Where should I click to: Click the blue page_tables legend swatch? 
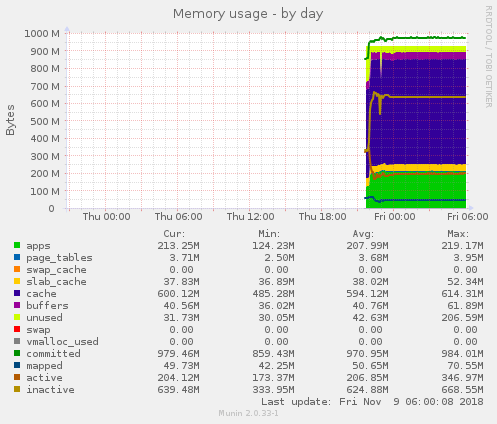pyautogui.click(x=17, y=257)
